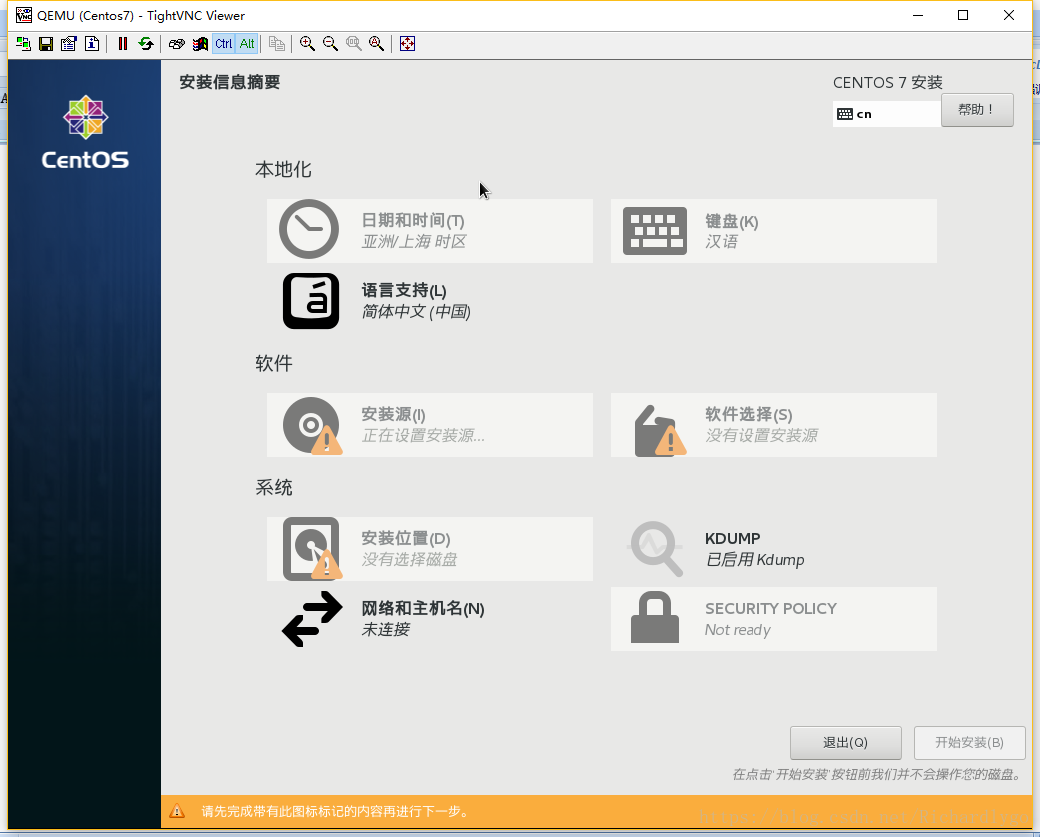1040x837 pixels.
Task: Click the "没有选择磁盘" status text
Action: click(x=409, y=560)
